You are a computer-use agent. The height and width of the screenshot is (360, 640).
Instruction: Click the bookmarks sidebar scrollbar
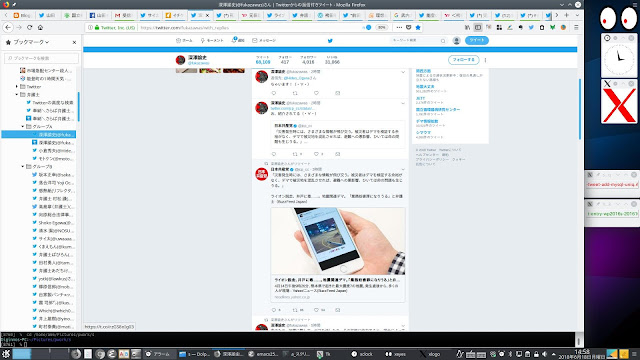click(78, 107)
